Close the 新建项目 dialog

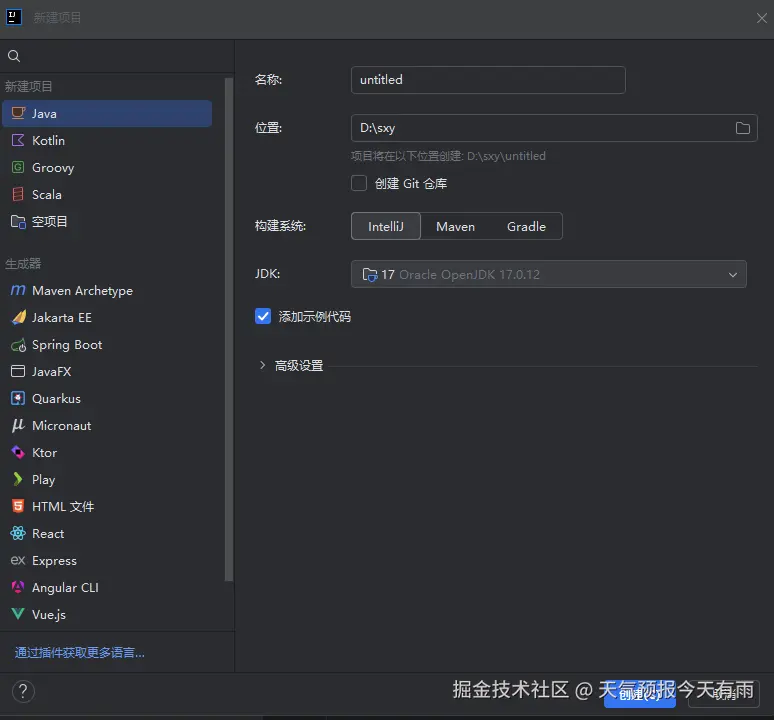click(762, 18)
